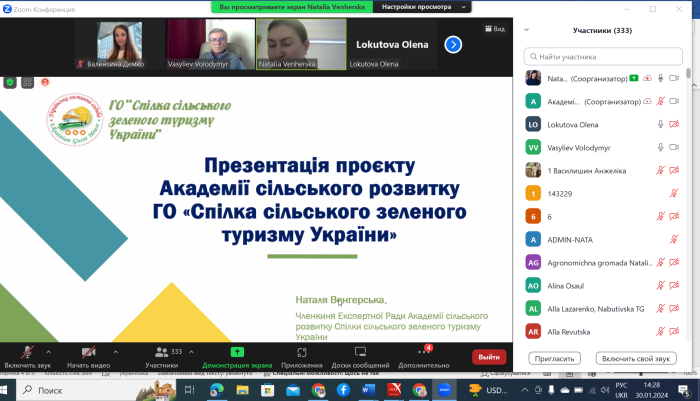Open the Участники participants icon

click(x=161, y=352)
